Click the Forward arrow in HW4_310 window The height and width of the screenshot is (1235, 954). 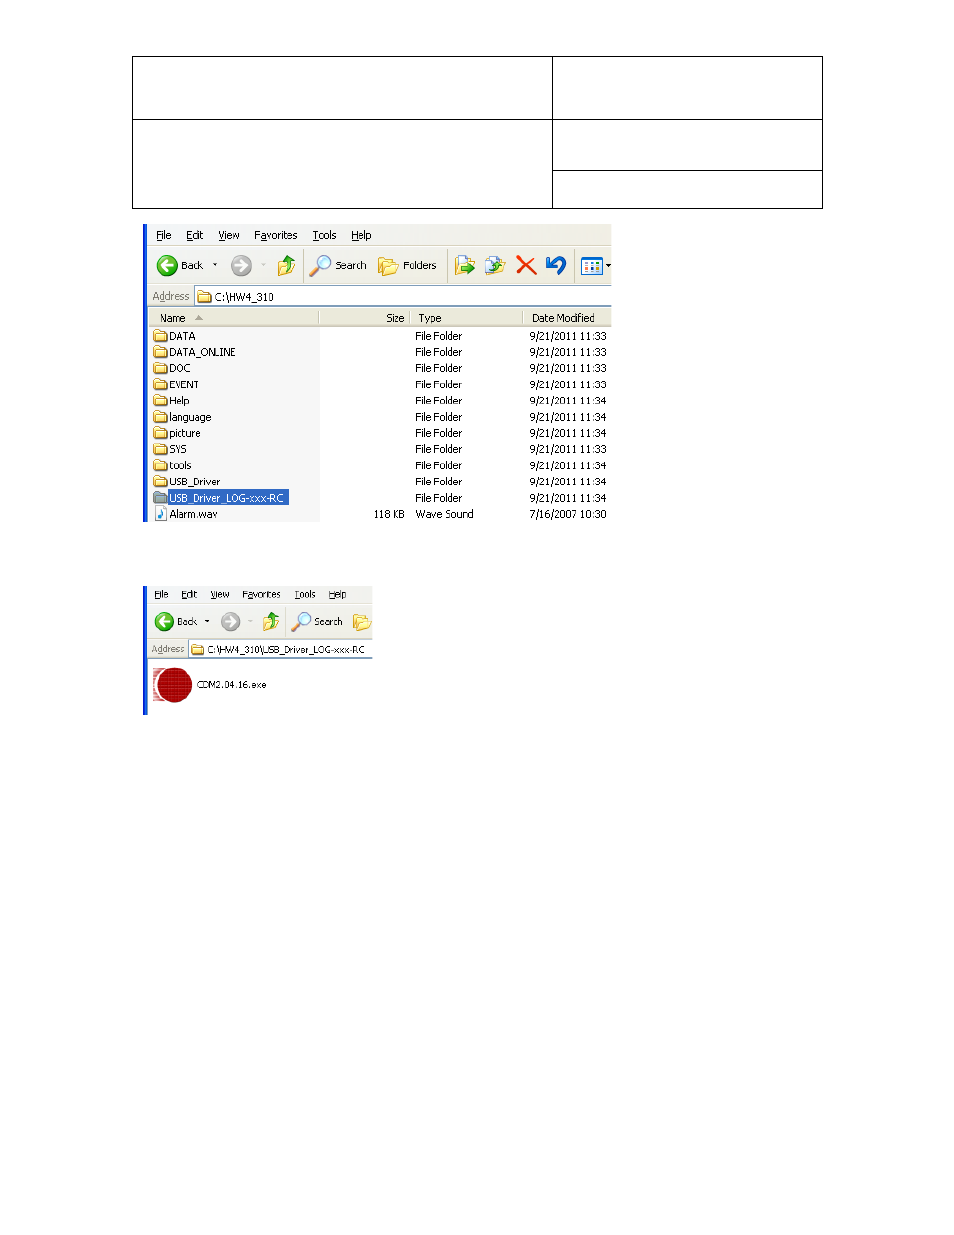pos(241,266)
